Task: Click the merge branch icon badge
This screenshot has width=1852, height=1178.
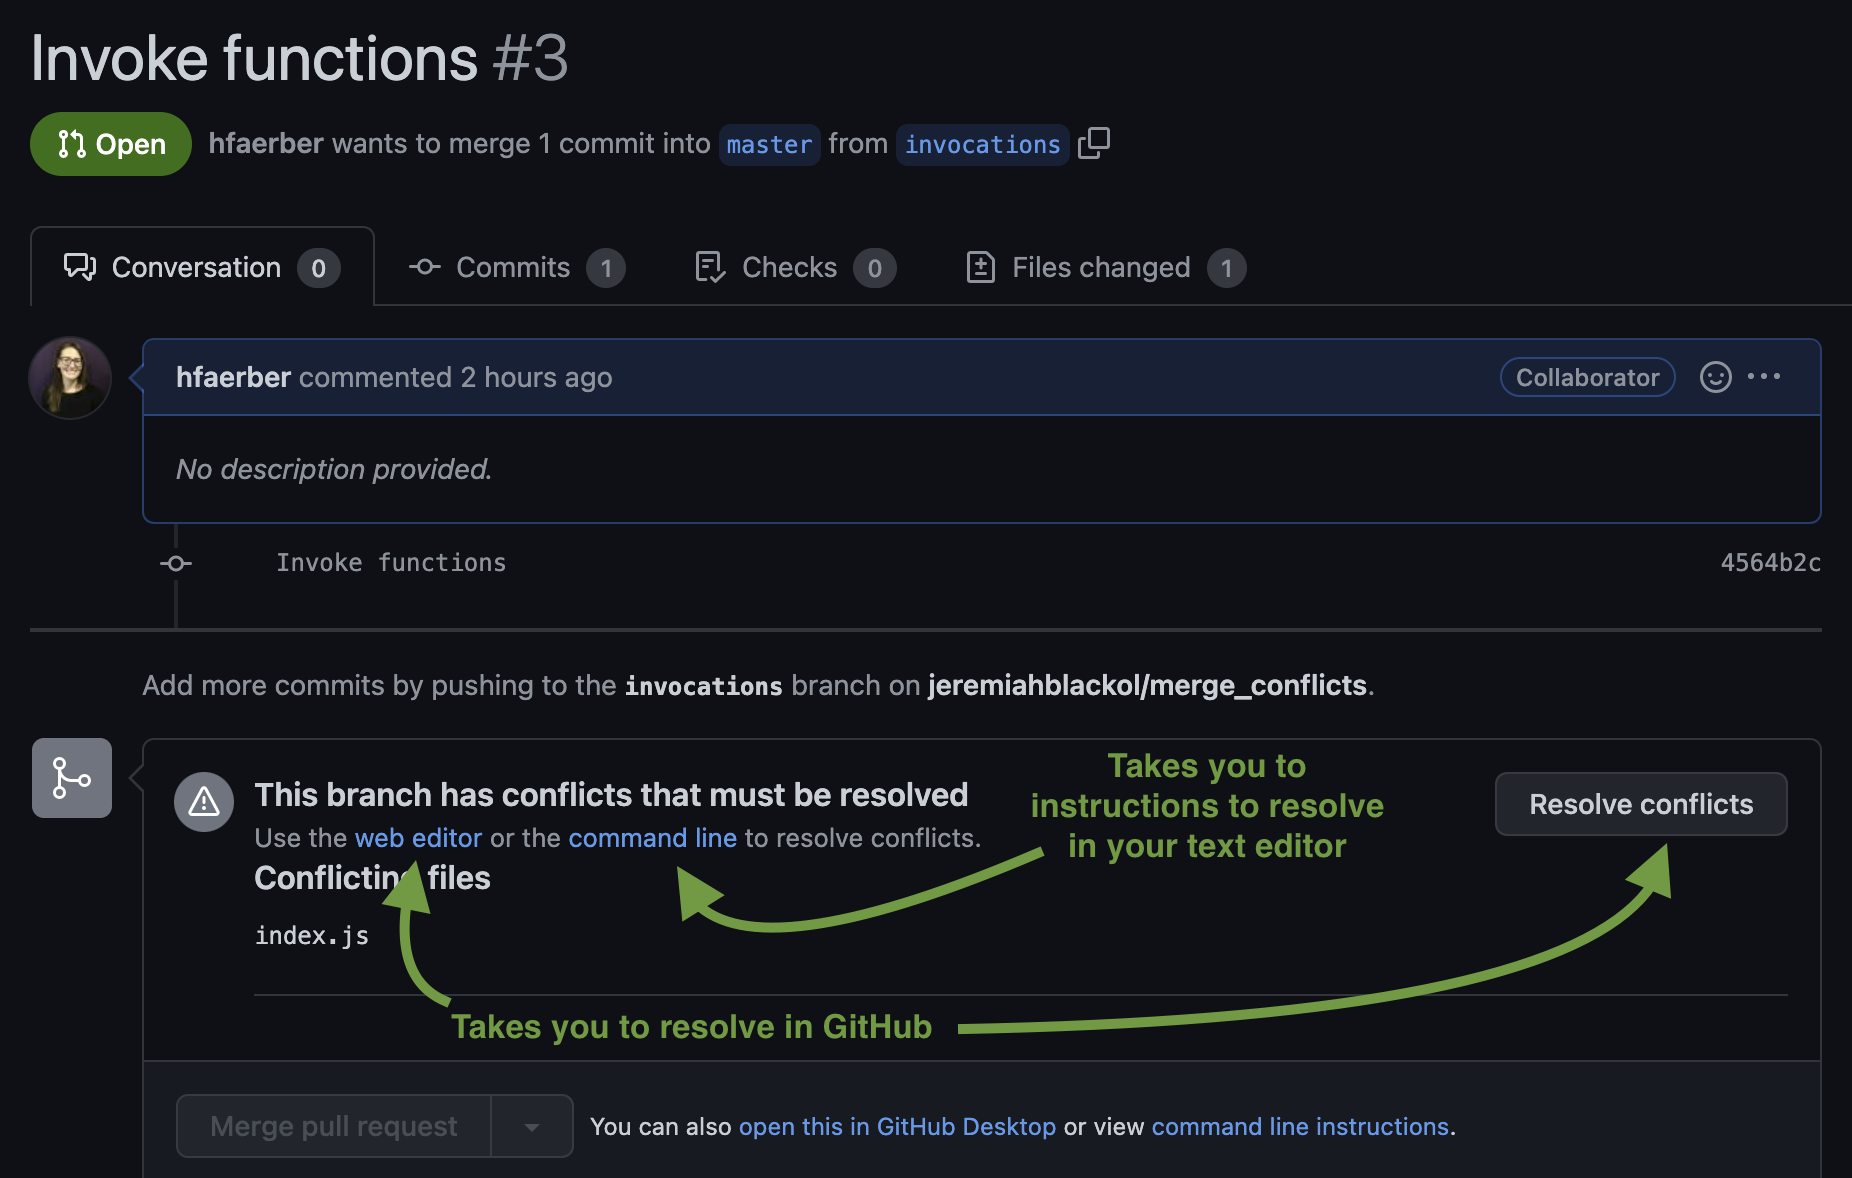Action: (x=72, y=778)
